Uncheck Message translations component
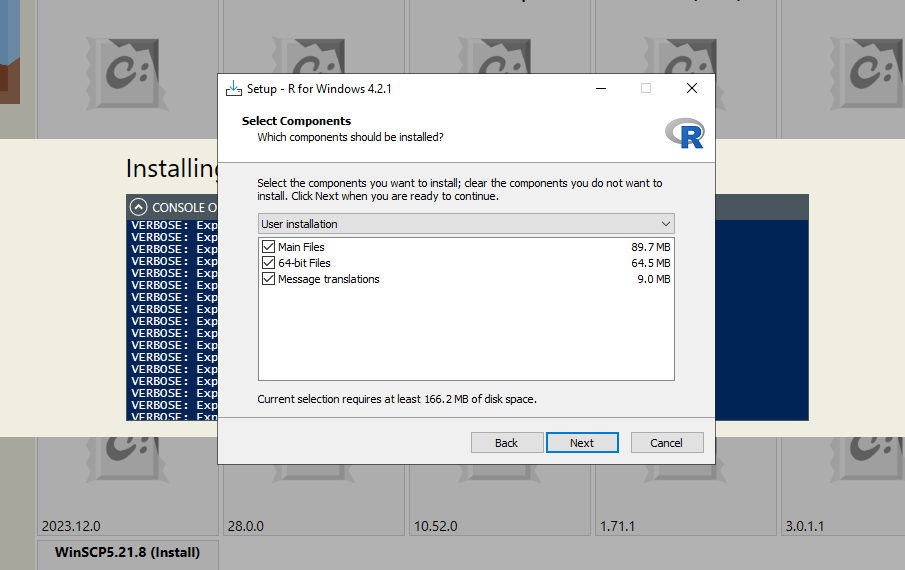Image resolution: width=905 pixels, height=570 pixels. (268, 279)
